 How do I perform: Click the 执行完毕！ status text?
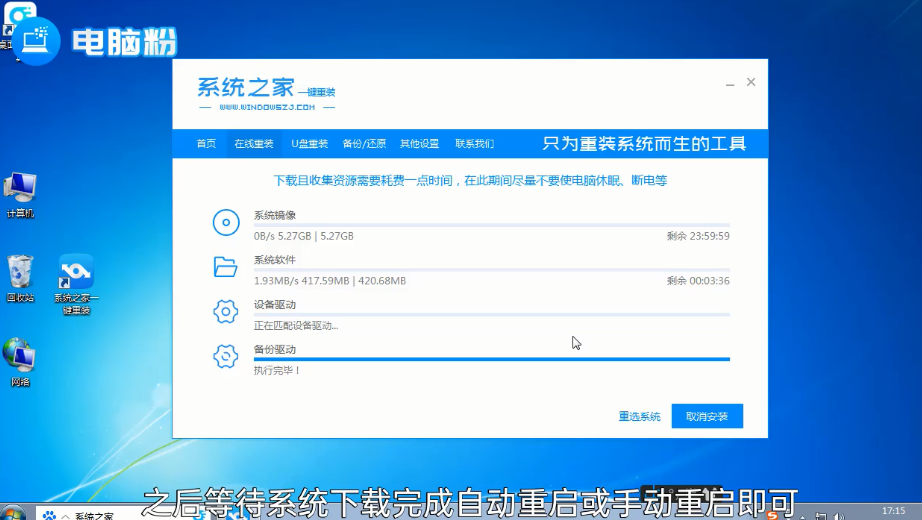click(x=277, y=371)
